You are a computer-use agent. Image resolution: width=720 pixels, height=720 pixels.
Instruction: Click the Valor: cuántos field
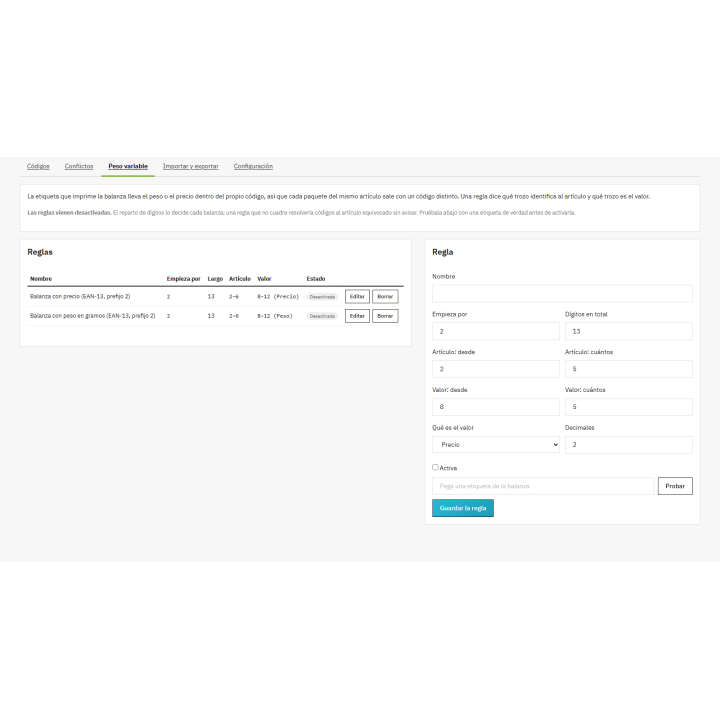click(x=629, y=407)
